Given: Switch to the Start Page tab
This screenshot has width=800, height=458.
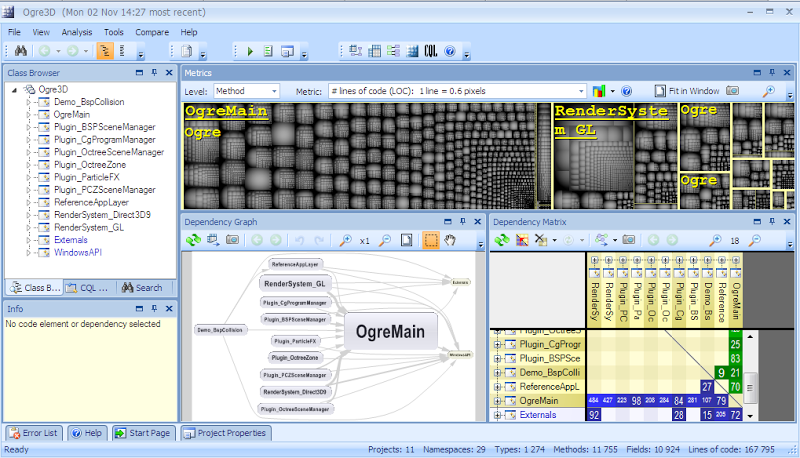Looking at the screenshot, I should coord(143,433).
